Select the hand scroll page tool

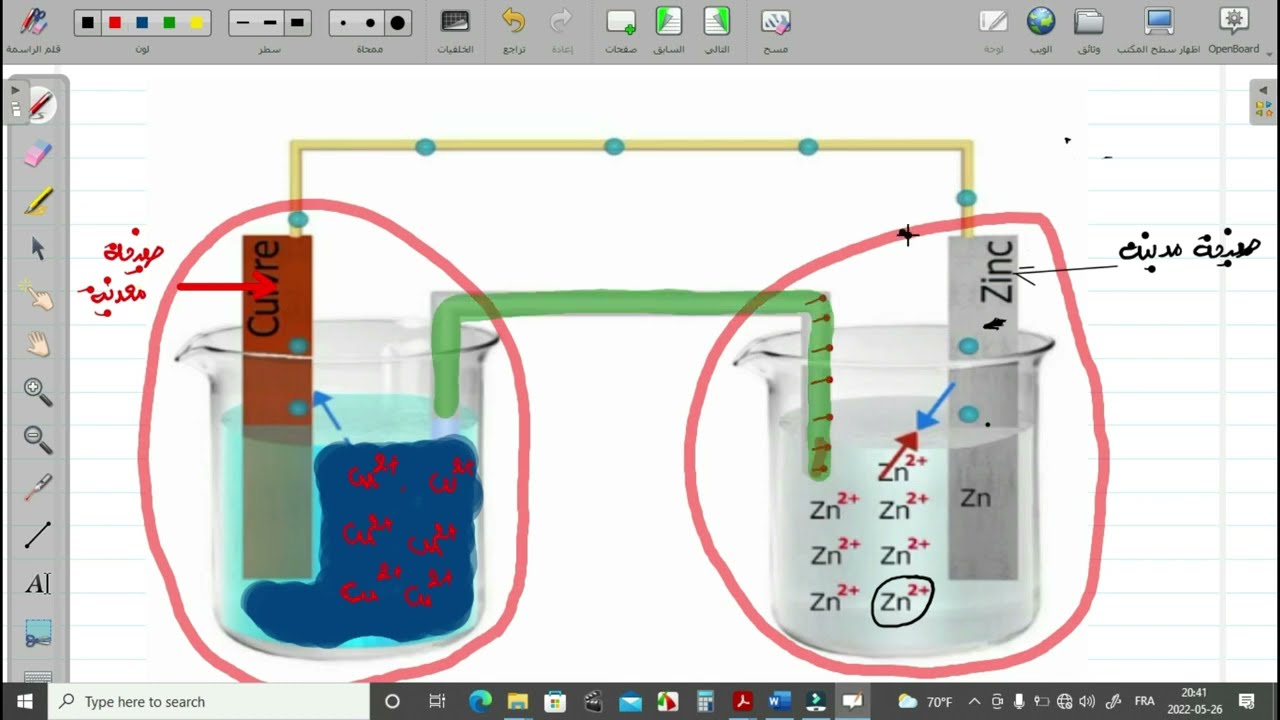coord(38,344)
